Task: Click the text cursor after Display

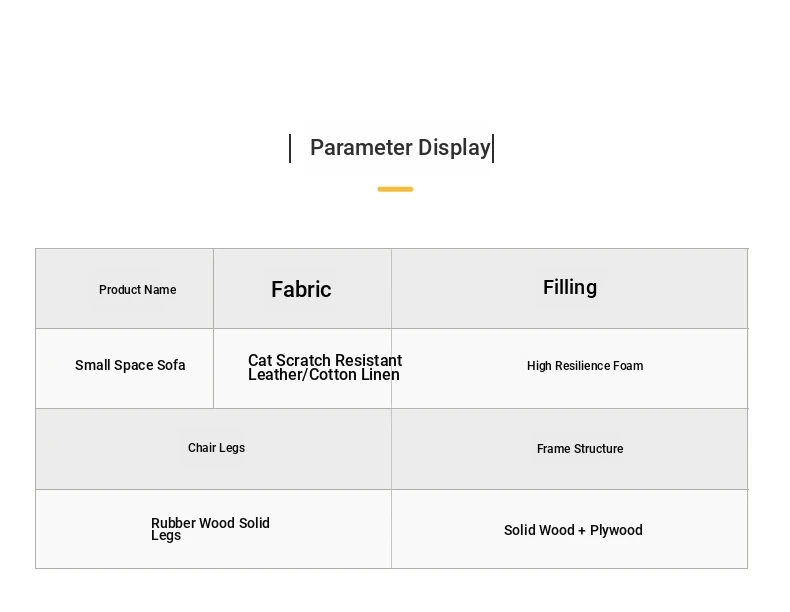Action: point(493,149)
